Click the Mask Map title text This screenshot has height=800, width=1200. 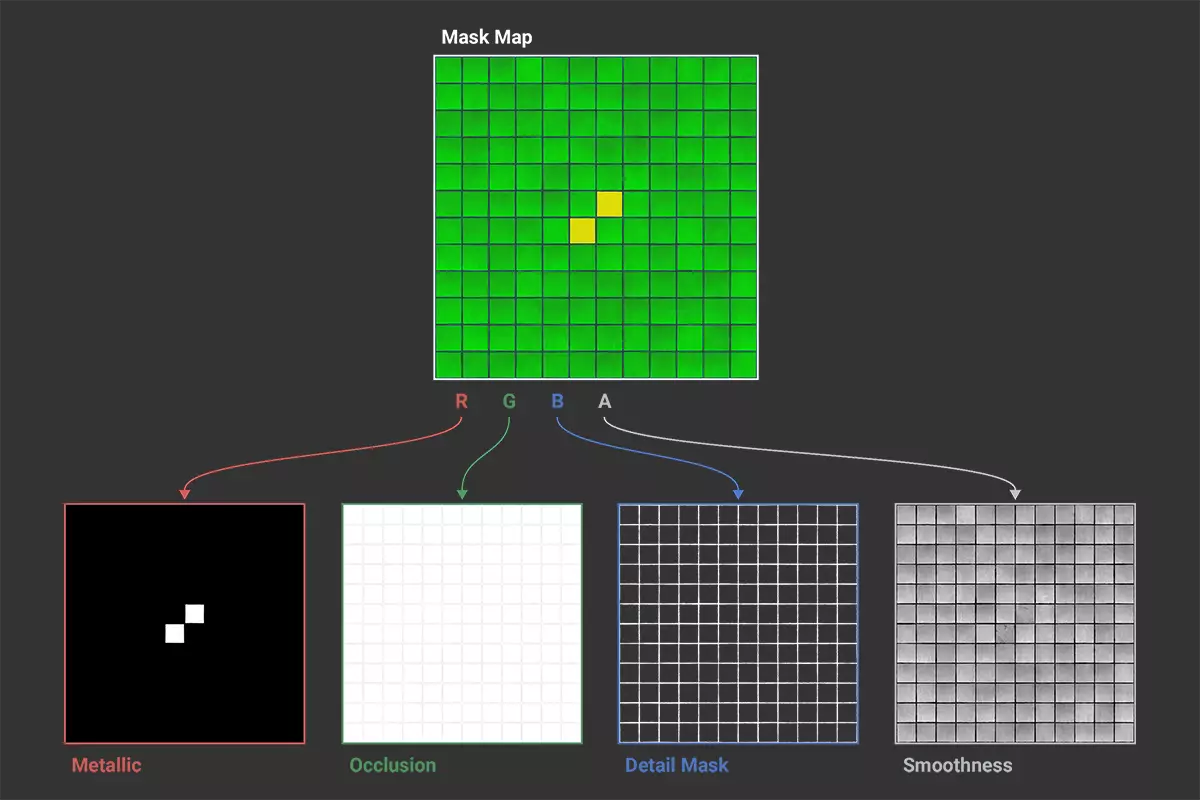[x=487, y=38]
